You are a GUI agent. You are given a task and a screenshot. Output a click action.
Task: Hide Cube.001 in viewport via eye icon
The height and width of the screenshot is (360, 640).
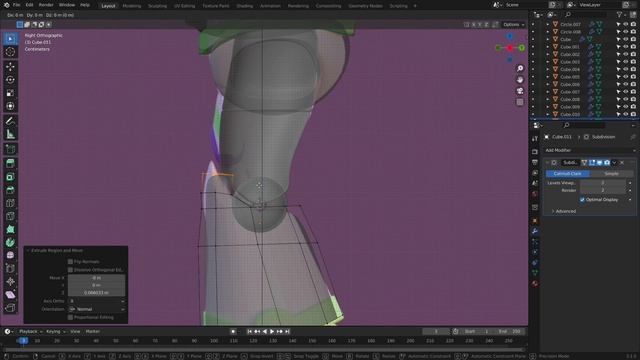(625, 47)
